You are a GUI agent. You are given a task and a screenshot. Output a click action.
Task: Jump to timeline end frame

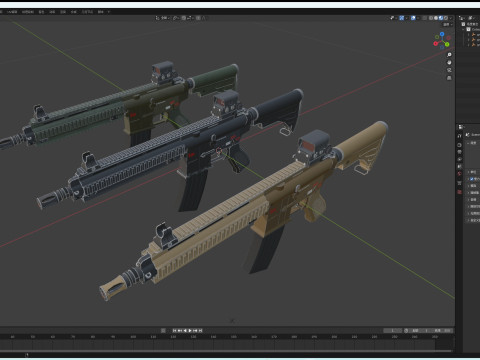pyautogui.click(x=201, y=330)
